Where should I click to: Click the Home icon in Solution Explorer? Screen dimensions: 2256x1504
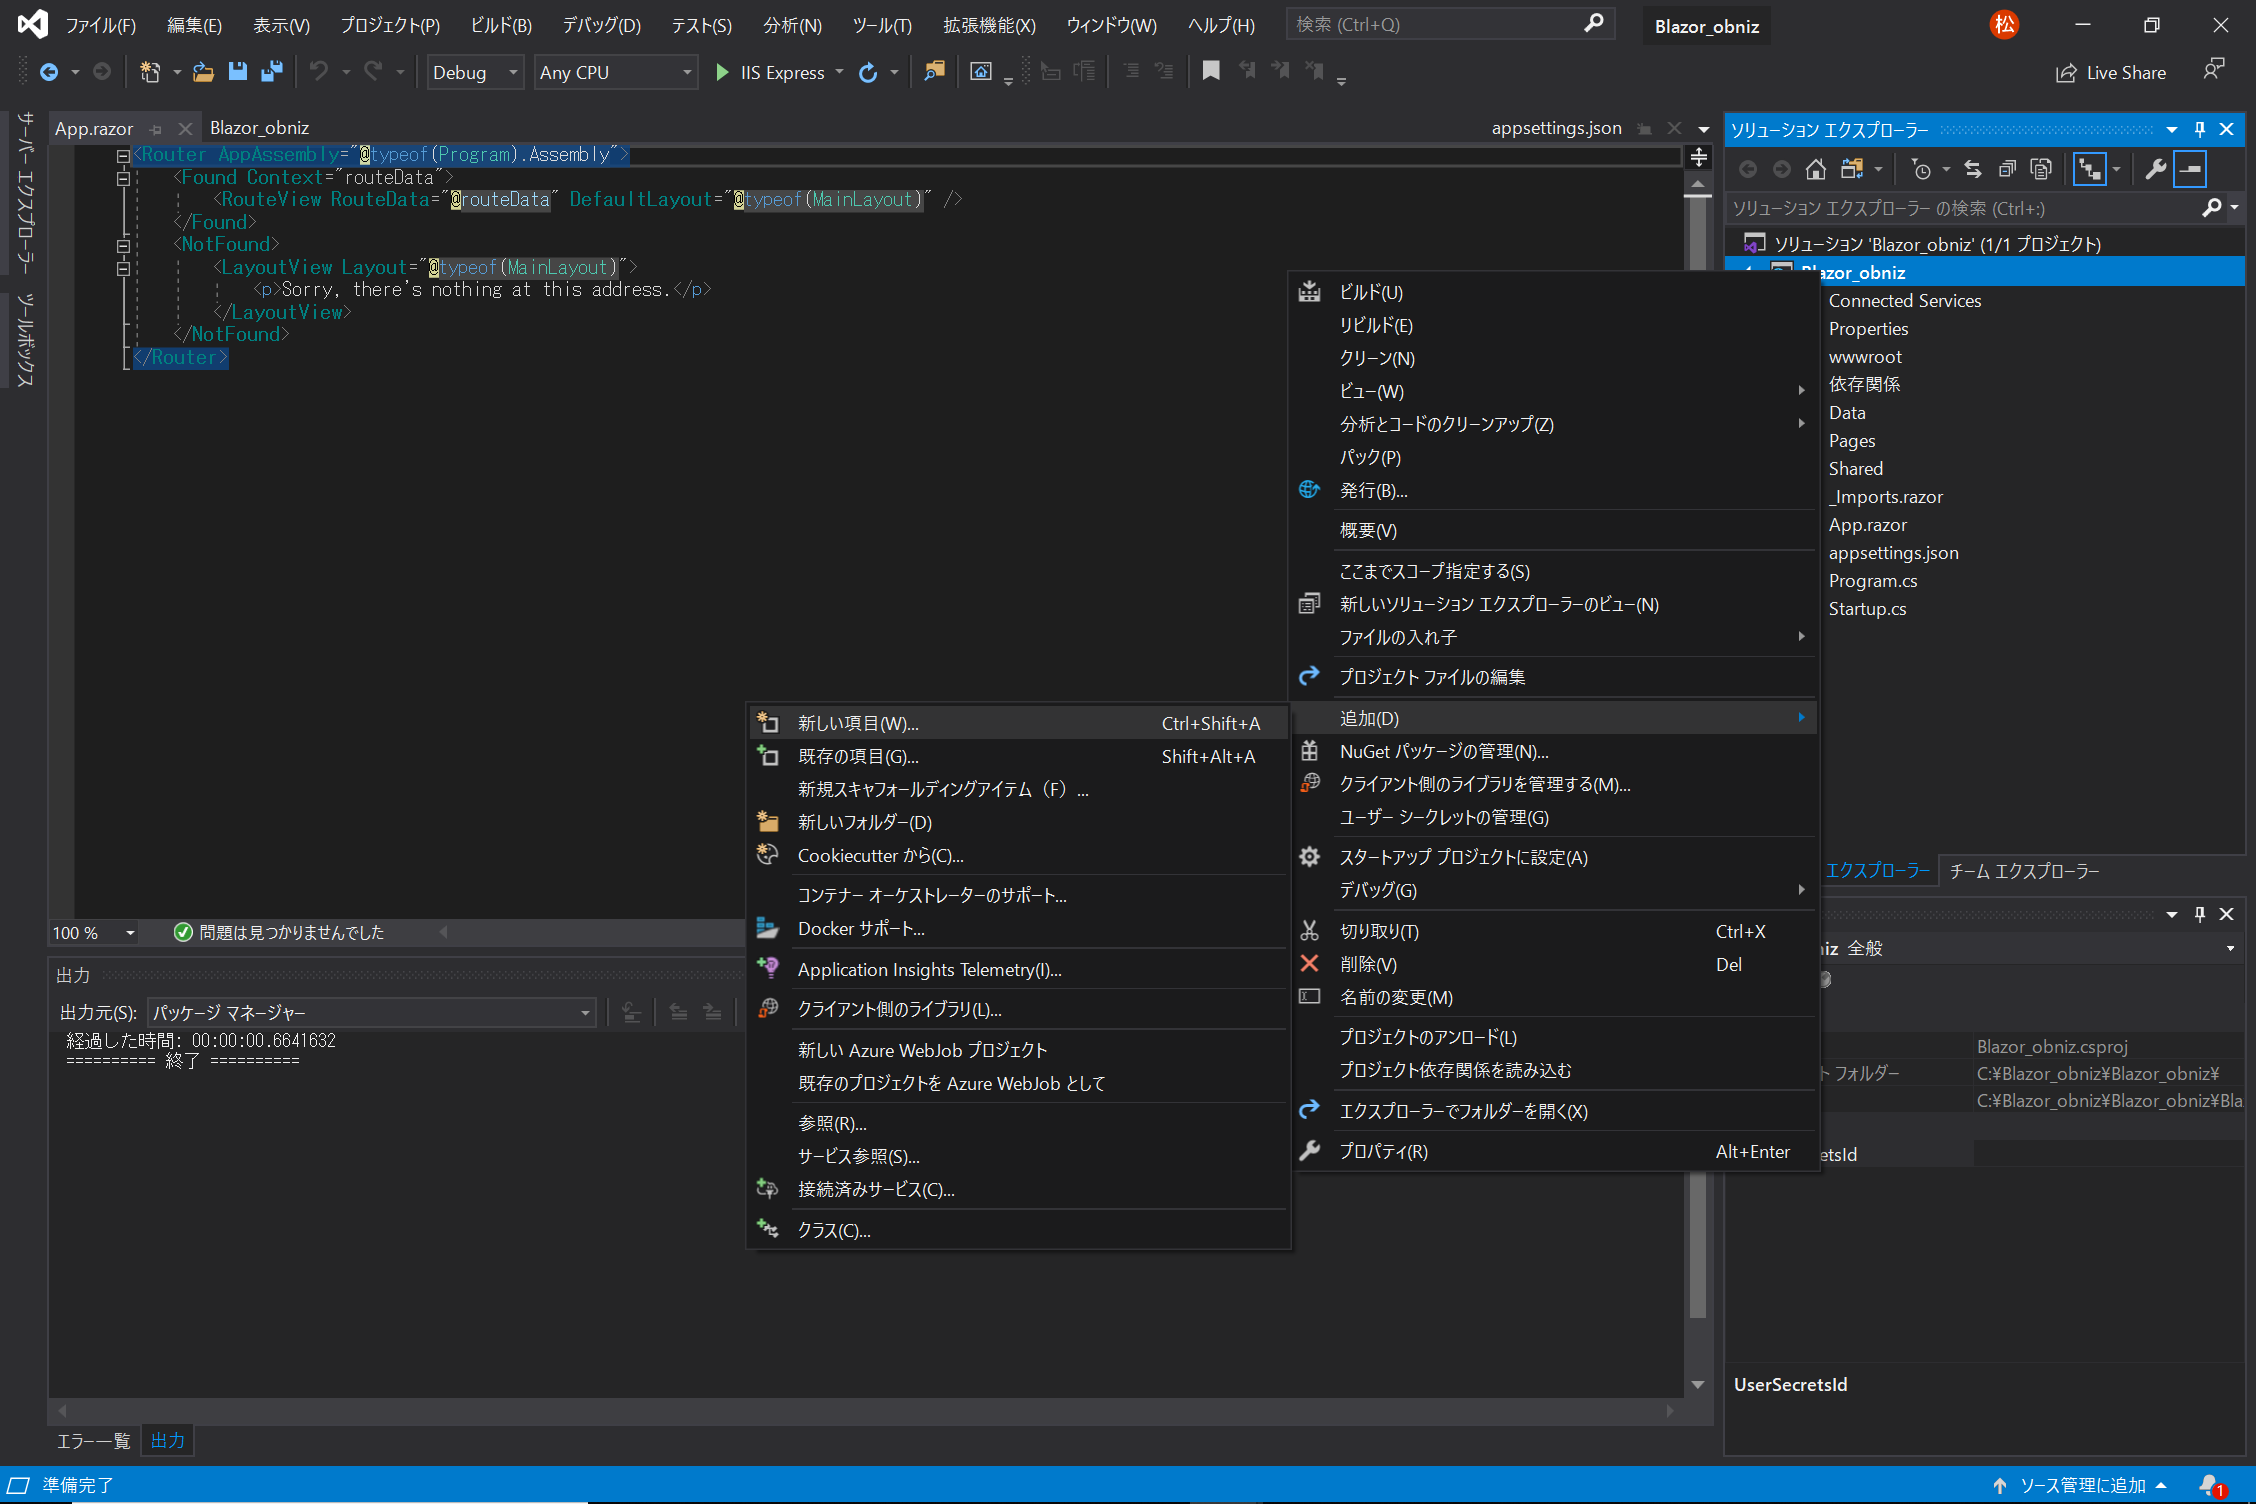pos(1815,169)
